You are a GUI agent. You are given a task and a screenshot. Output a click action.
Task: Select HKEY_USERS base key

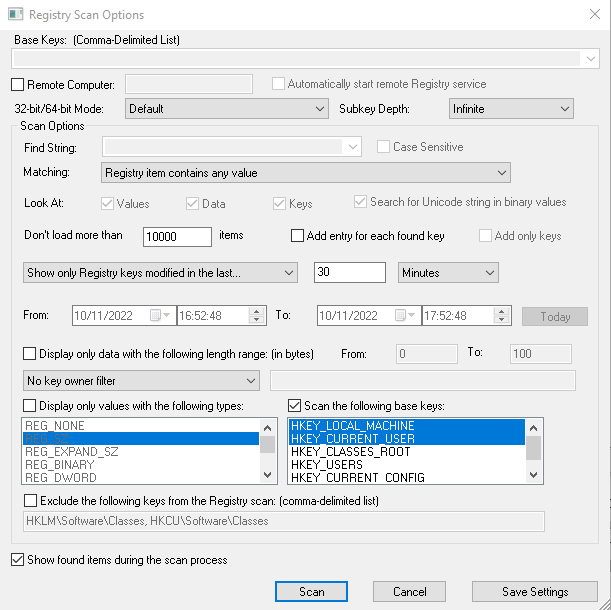(407, 465)
